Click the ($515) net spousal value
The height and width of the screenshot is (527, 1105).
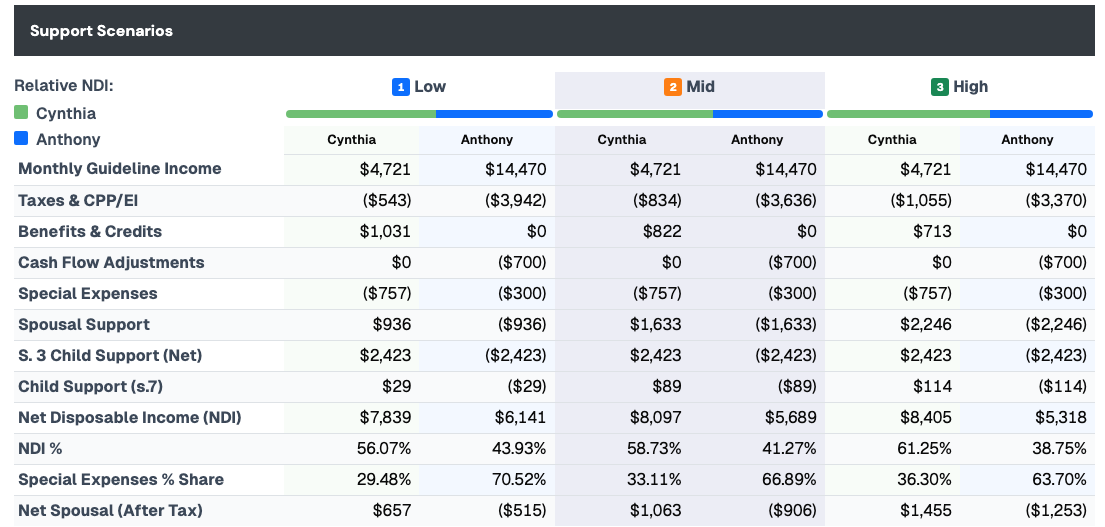tap(521, 511)
